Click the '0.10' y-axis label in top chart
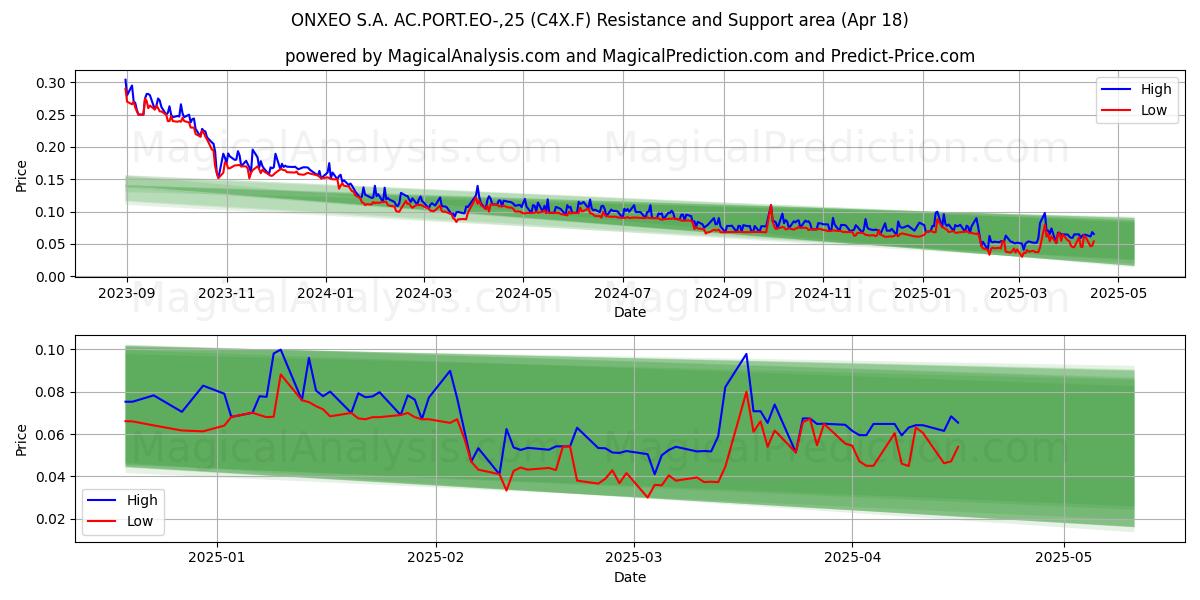 click(x=50, y=212)
